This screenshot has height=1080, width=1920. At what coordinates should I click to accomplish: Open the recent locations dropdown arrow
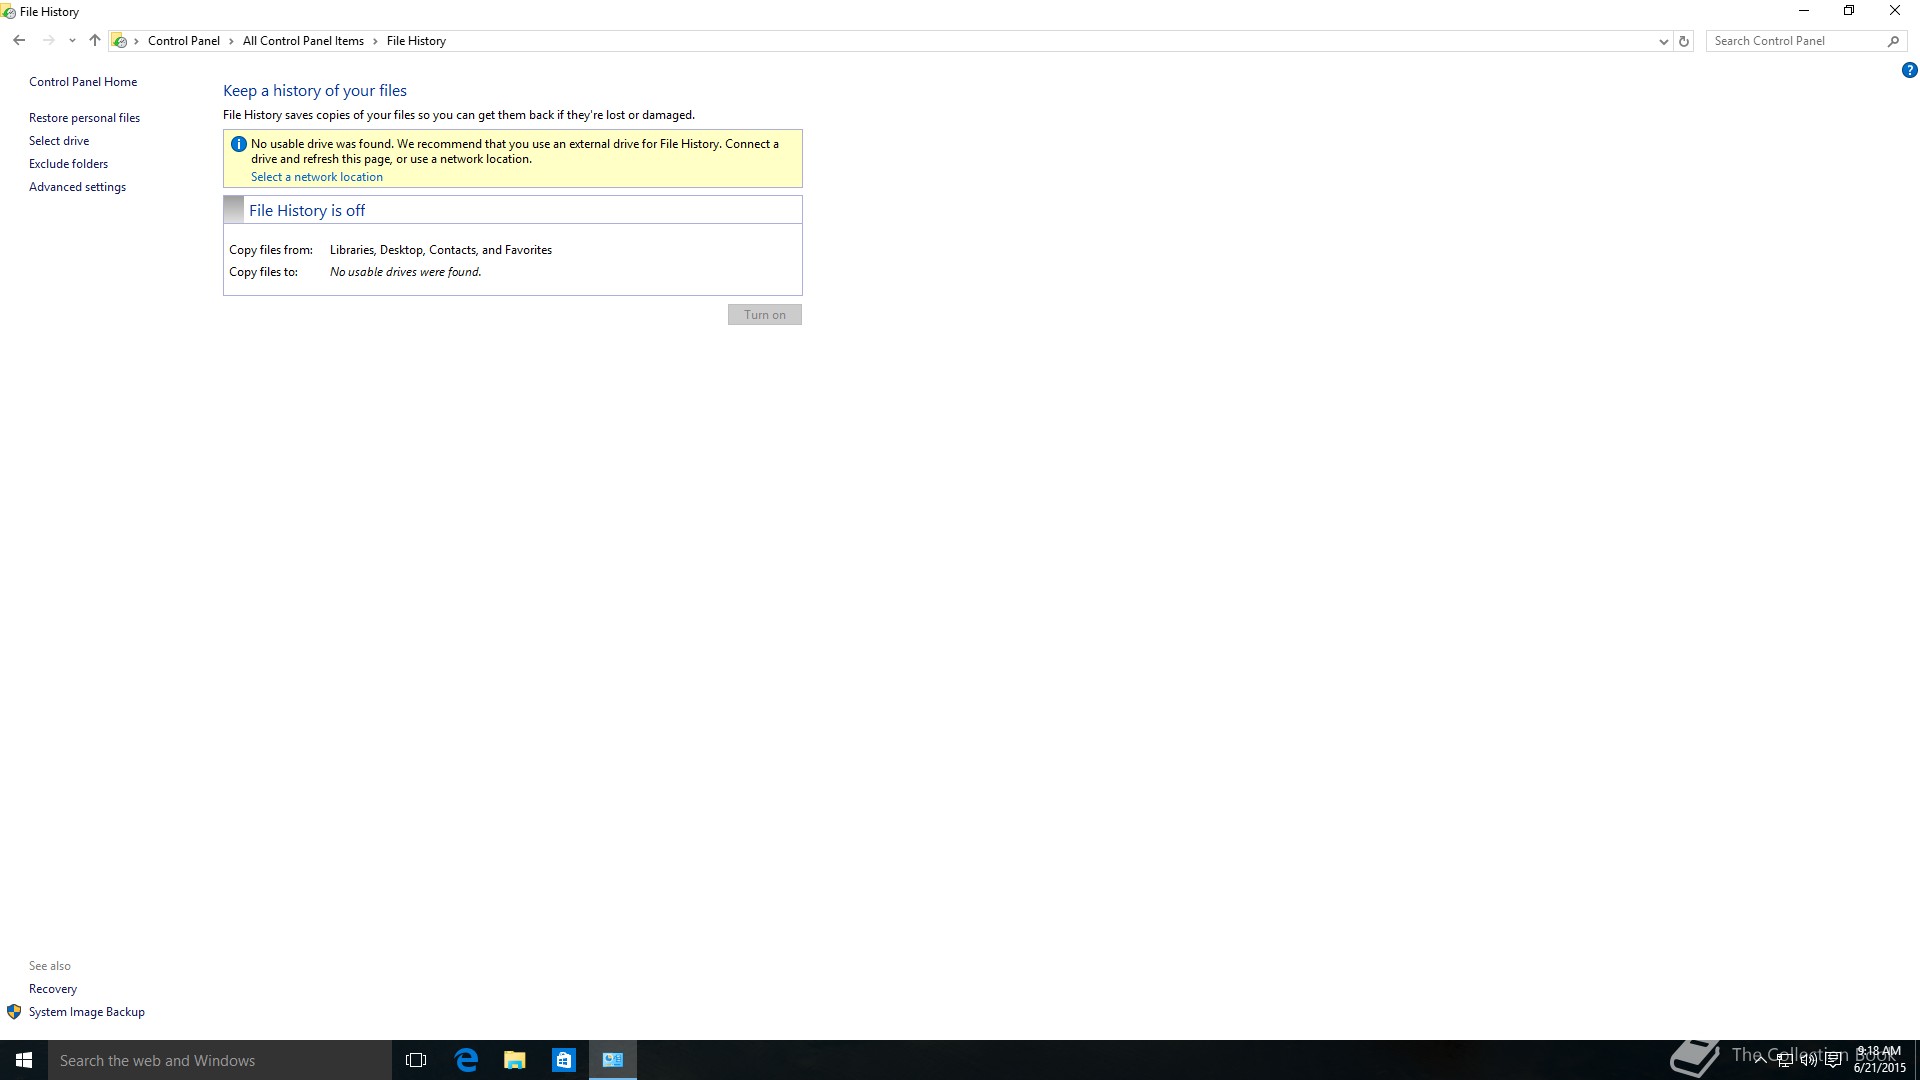tap(72, 41)
